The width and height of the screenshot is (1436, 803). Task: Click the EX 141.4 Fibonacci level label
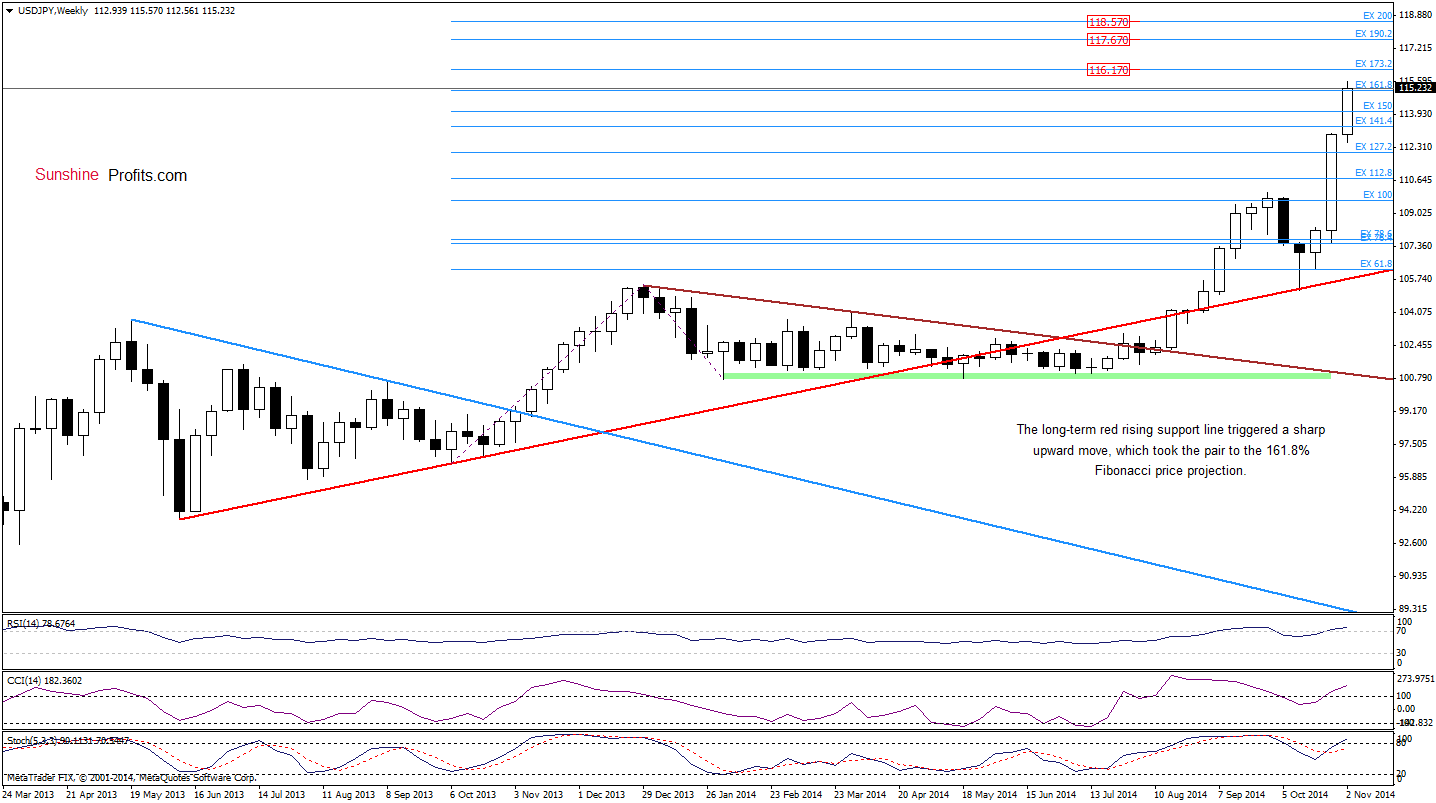pos(1374,121)
